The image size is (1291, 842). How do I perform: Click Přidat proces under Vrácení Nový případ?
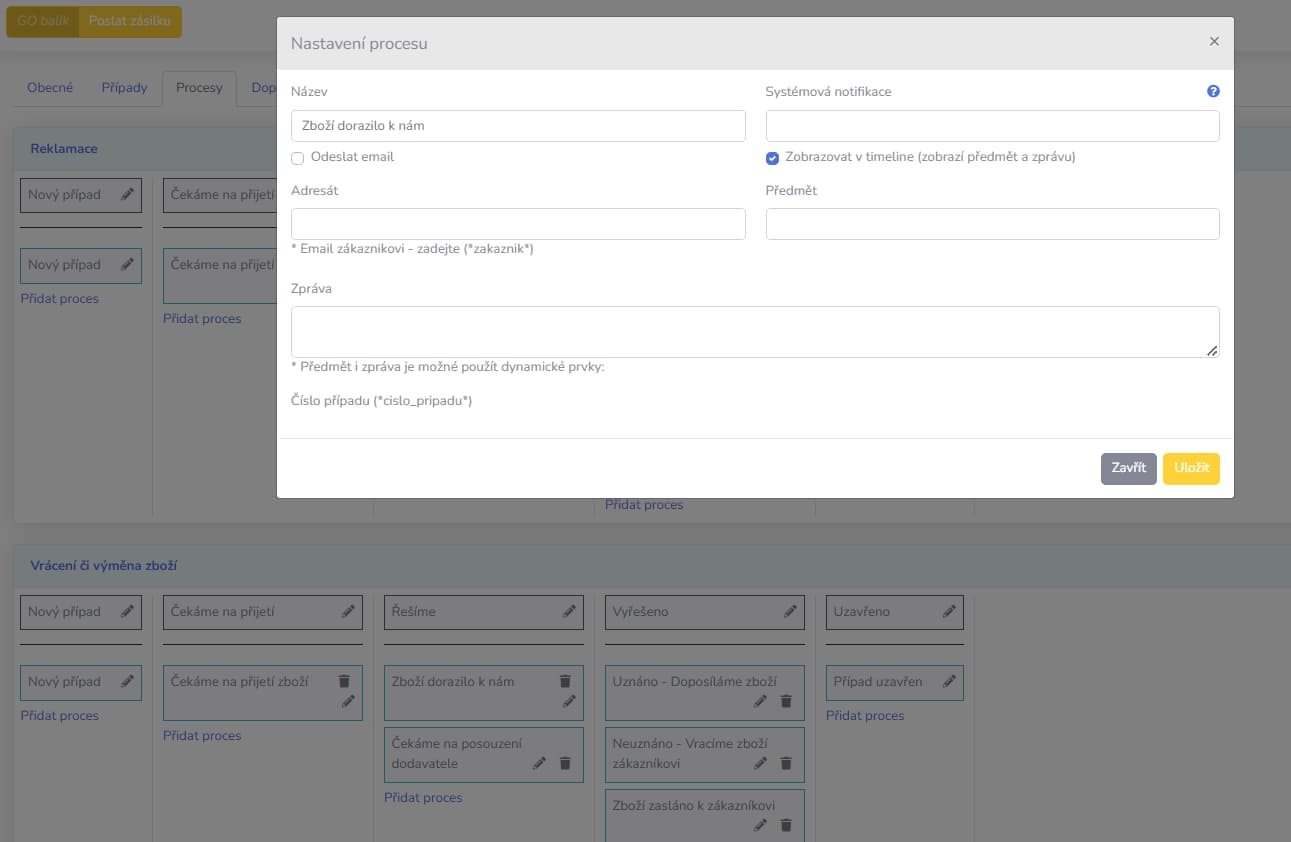click(x=60, y=715)
